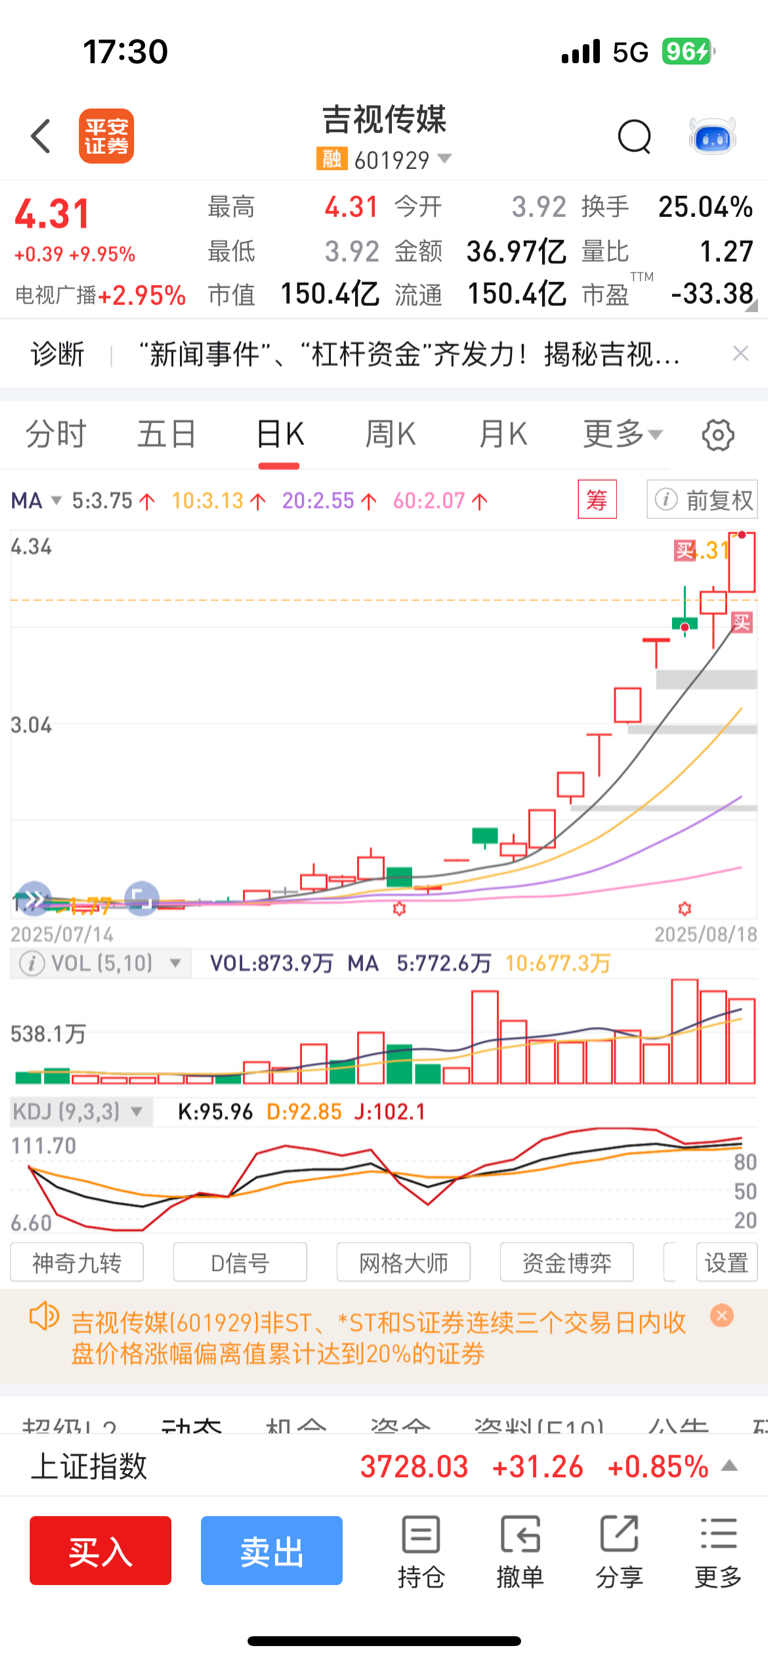Viewport: 768px width, 1663px height.
Task: Tap the latest red candlestick
Action: (742, 563)
